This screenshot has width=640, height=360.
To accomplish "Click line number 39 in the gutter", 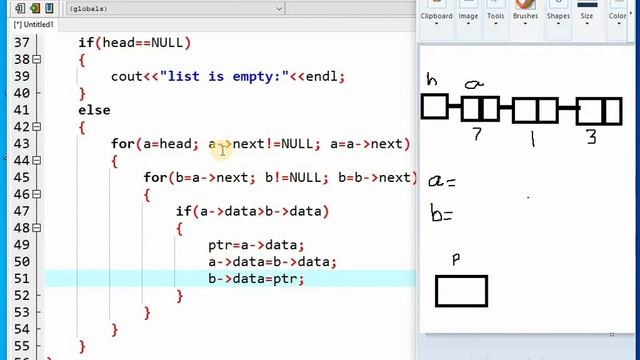I will click(x=22, y=76).
